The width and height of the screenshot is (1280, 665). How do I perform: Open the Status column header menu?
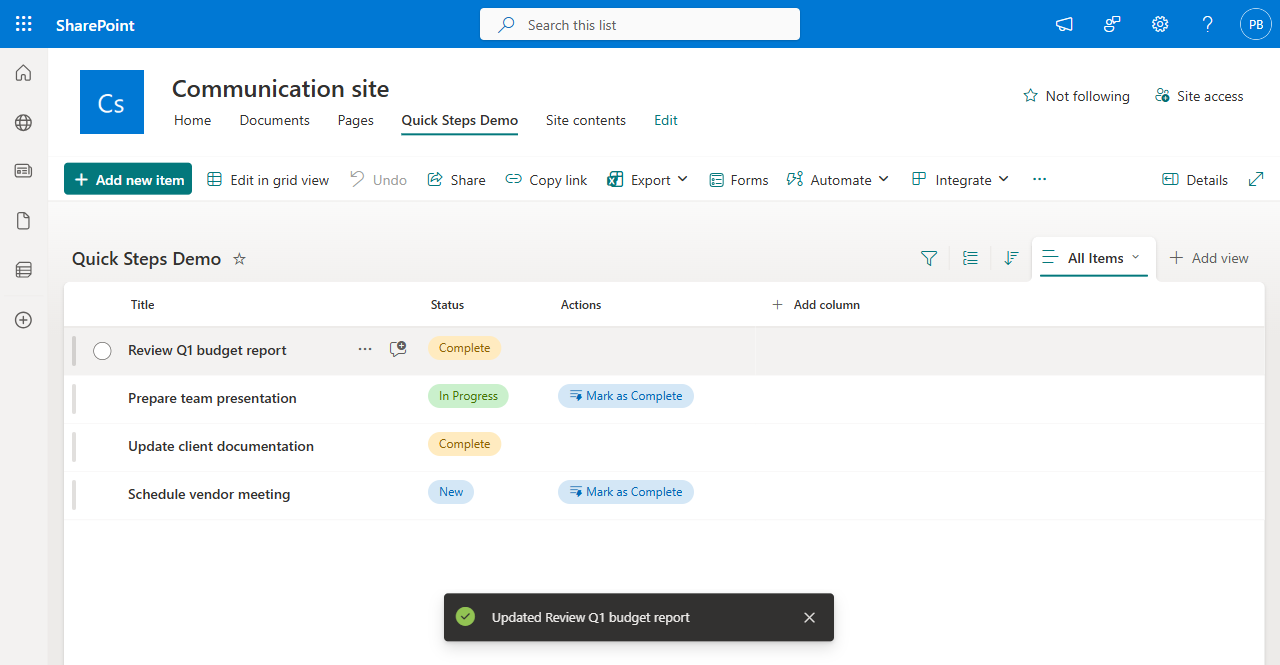click(447, 305)
